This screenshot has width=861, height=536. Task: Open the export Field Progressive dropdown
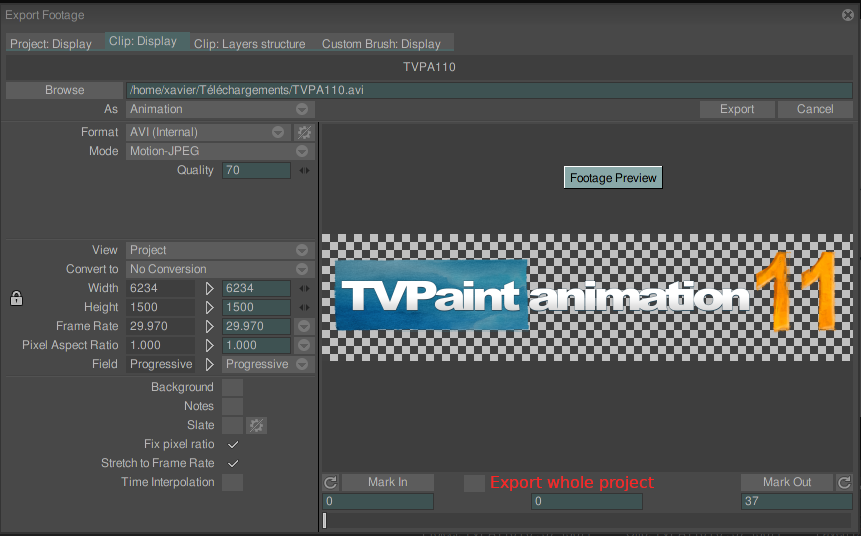[268, 364]
